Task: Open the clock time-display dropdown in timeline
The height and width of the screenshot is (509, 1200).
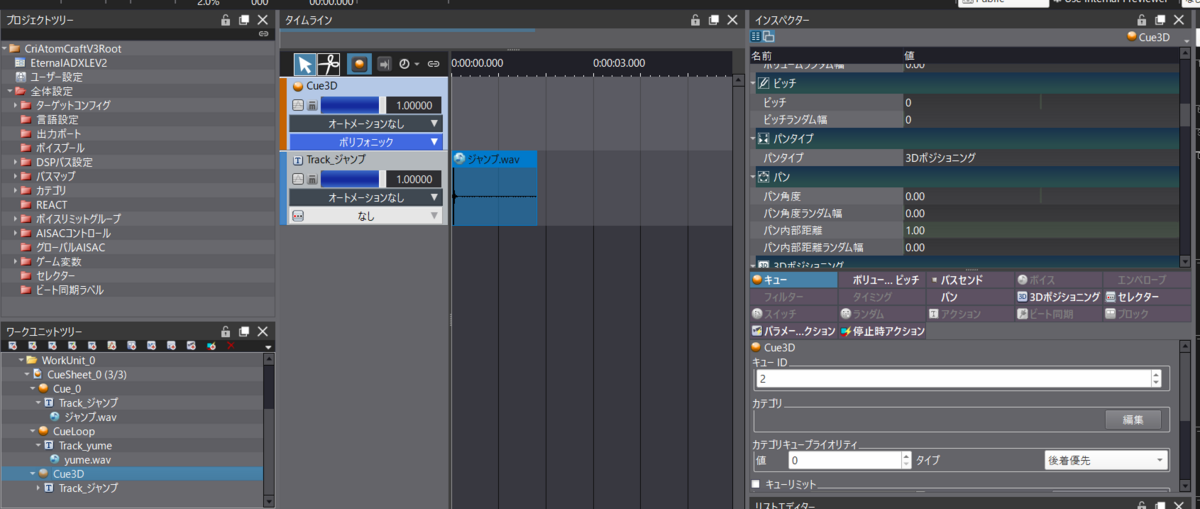Action: pyautogui.click(x=409, y=63)
